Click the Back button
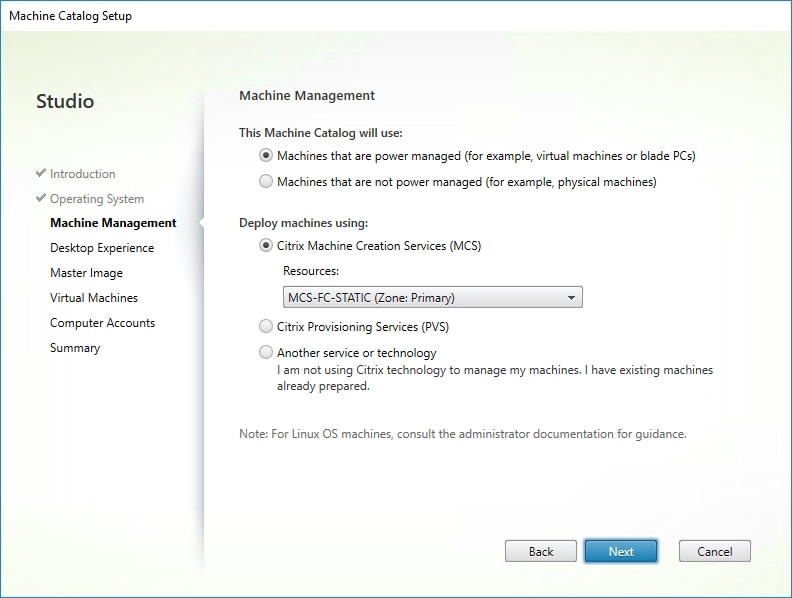This screenshot has height=598, width=792. [540, 551]
